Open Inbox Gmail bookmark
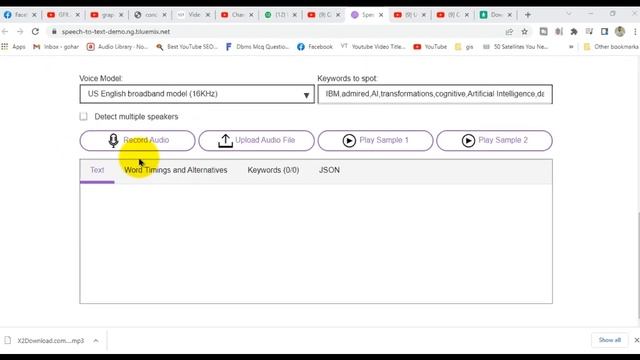Screen dimensions: 640x360 (x=56, y=47)
